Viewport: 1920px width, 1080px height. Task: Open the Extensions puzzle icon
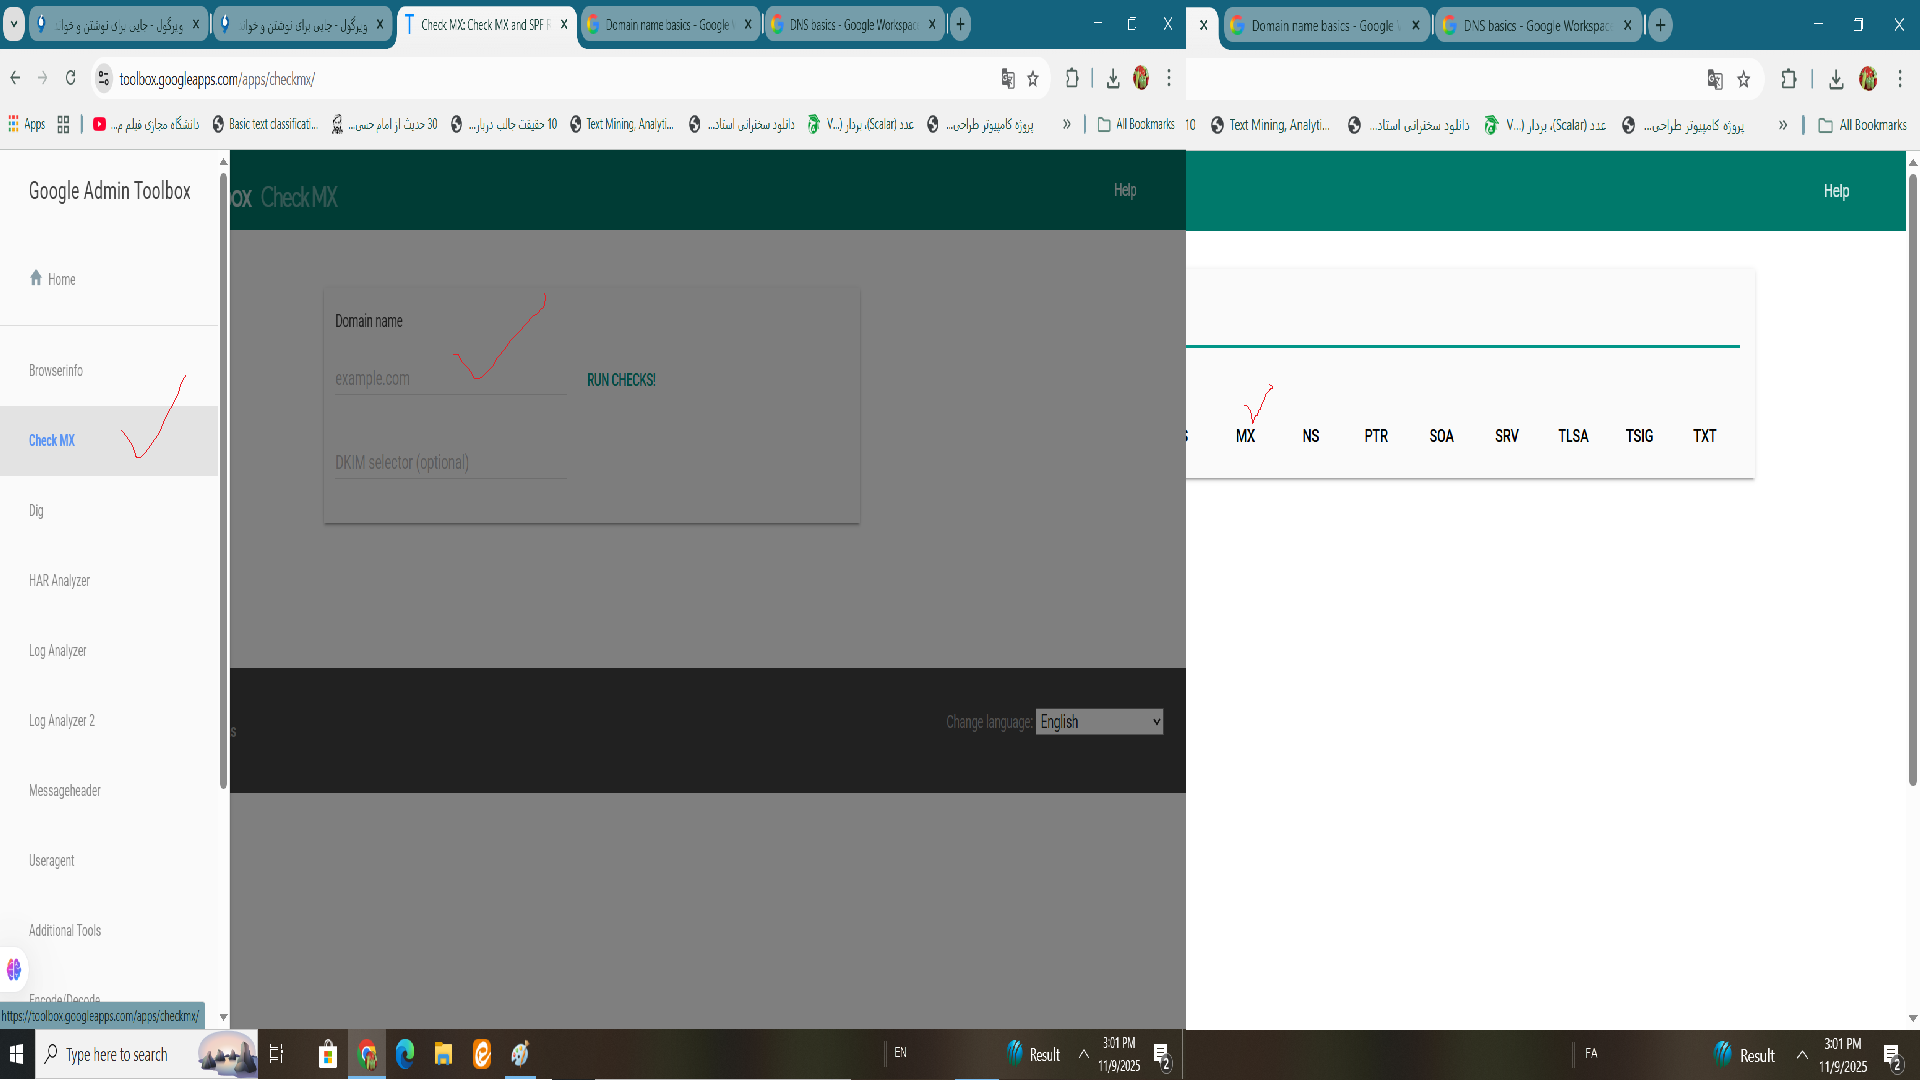click(x=1072, y=79)
